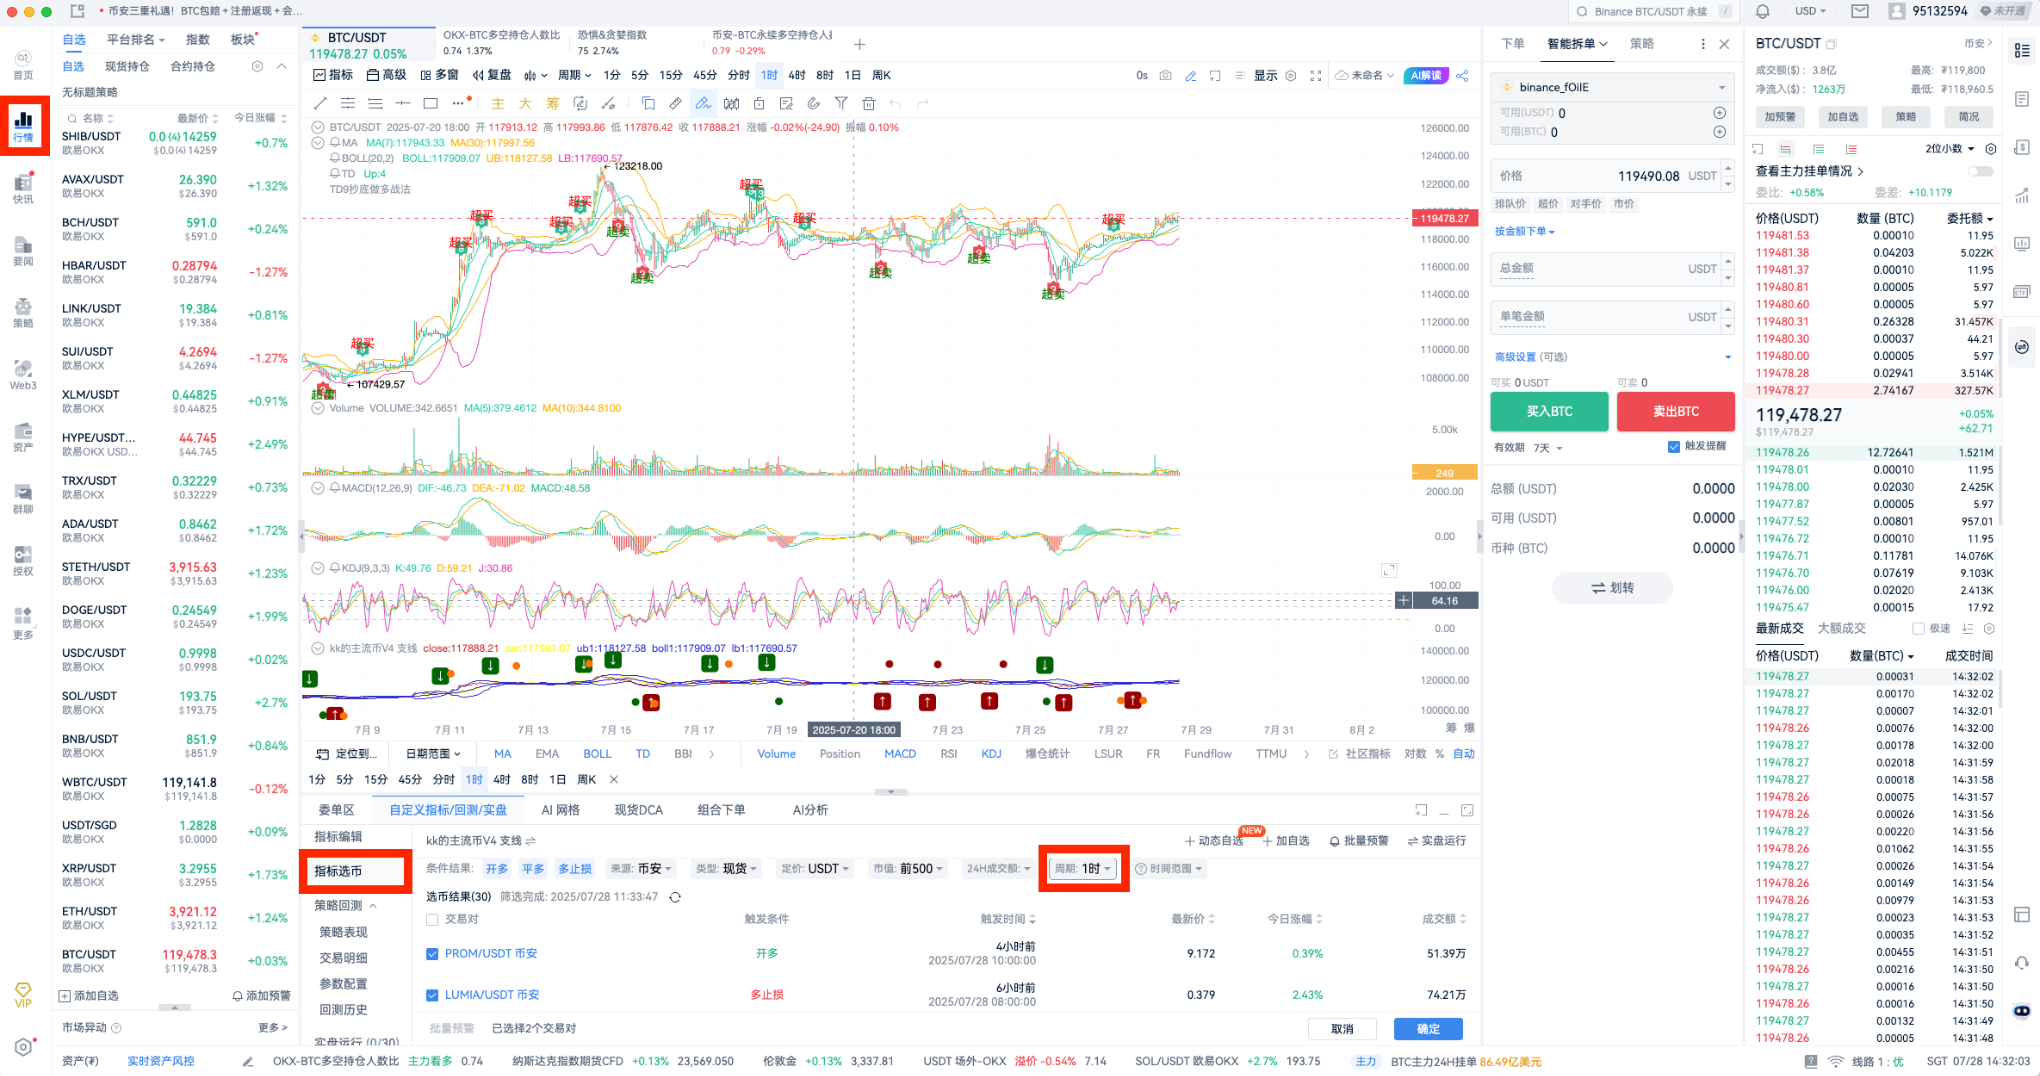Viewport: 2040px width, 1076px height.
Task: Toggle the 平多 condition filter
Action: 533,869
